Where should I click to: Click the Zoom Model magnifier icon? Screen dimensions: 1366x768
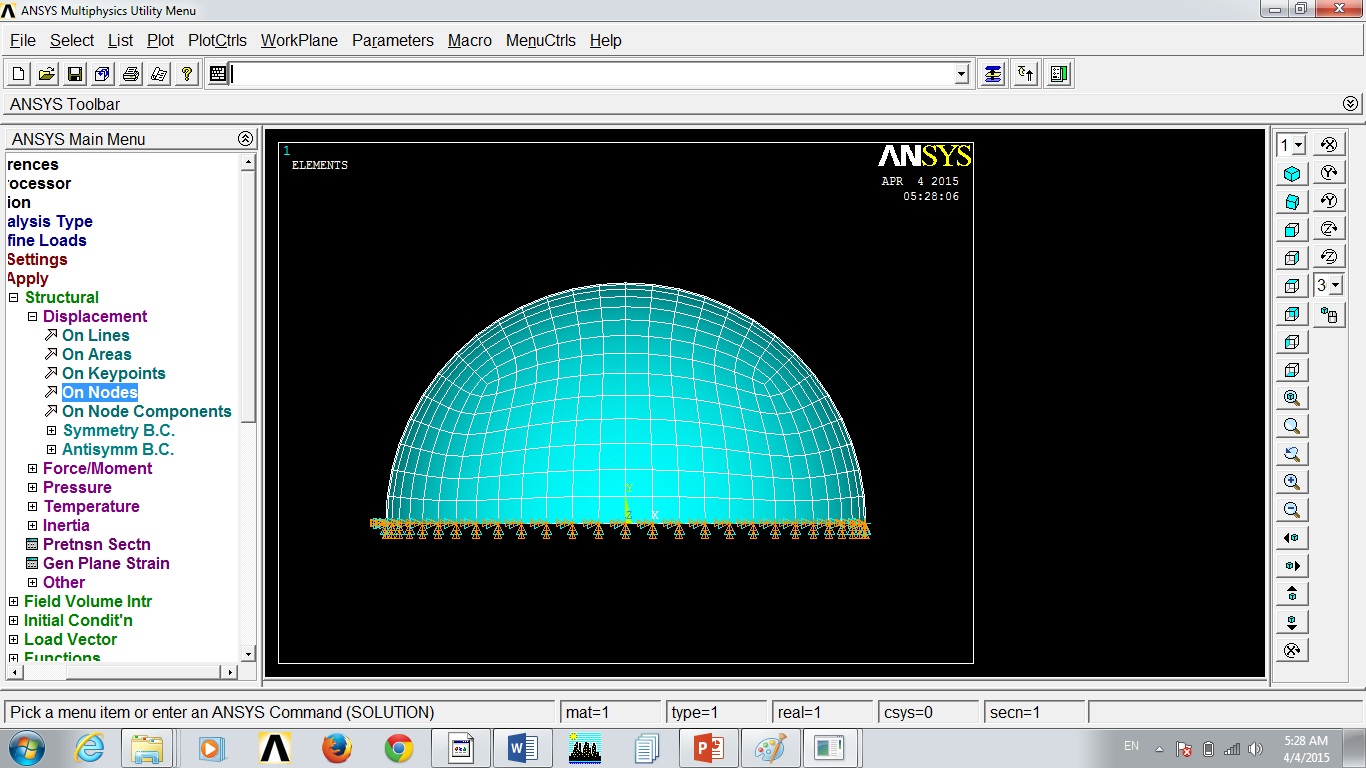[1292, 426]
